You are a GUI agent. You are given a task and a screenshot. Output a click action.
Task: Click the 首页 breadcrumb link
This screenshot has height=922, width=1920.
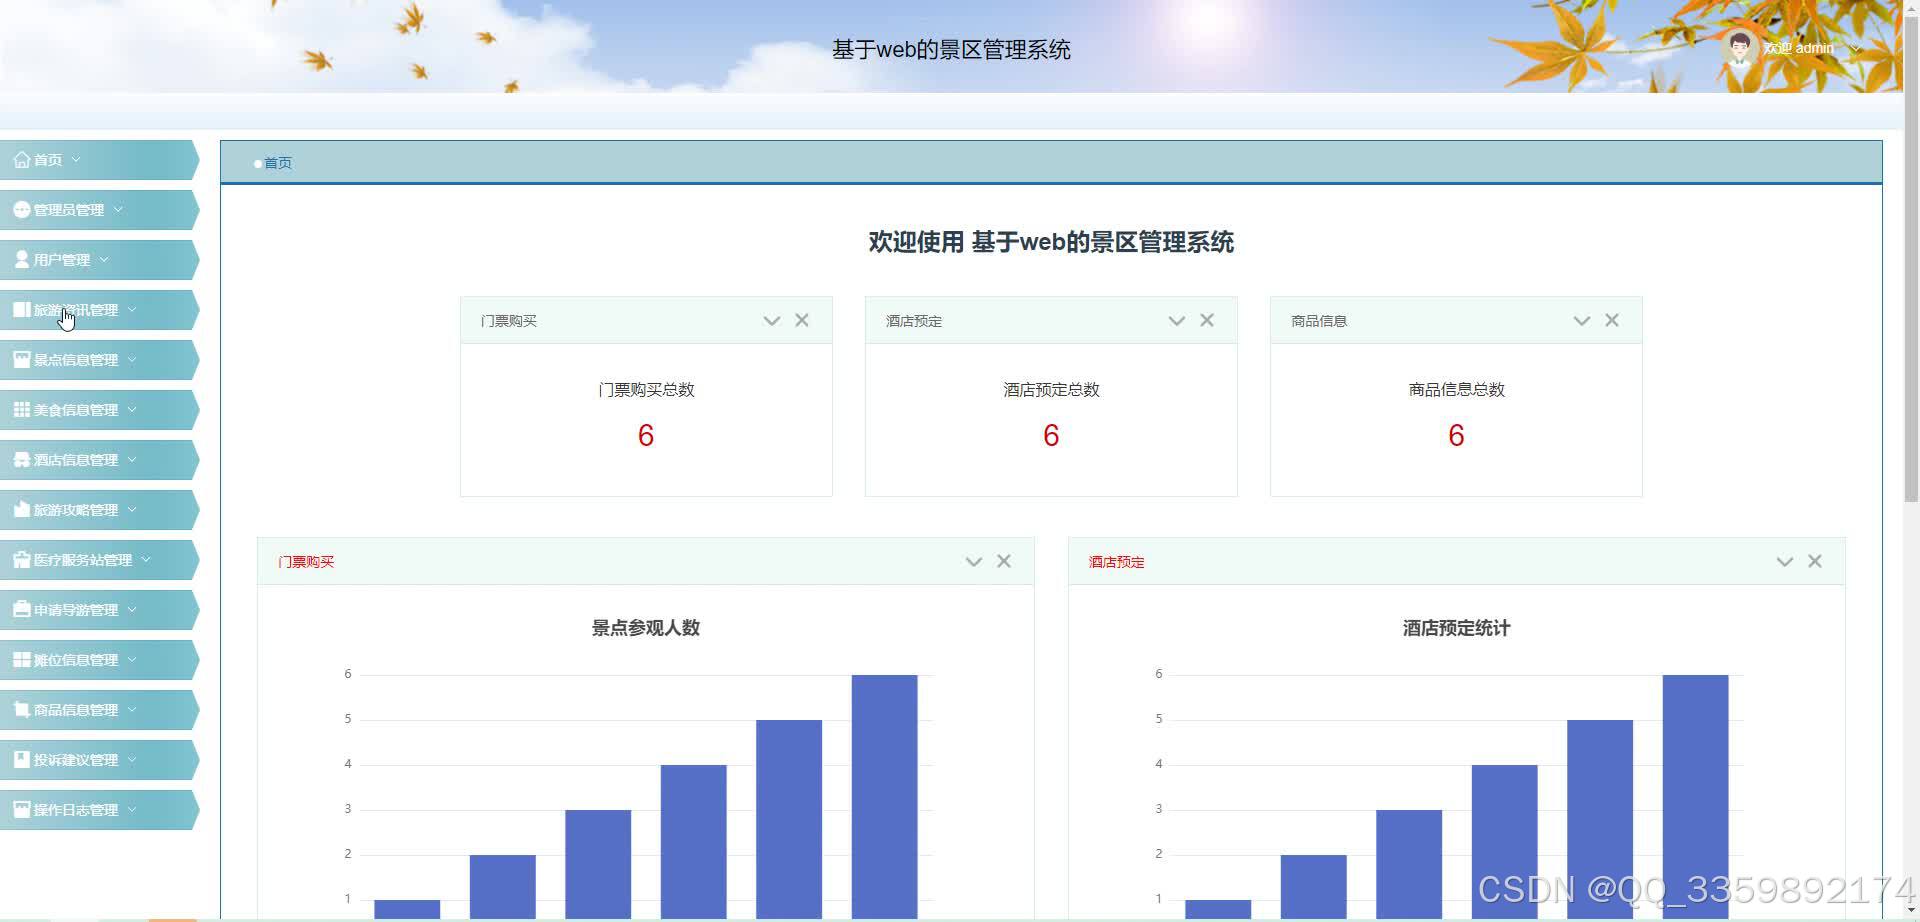point(278,163)
